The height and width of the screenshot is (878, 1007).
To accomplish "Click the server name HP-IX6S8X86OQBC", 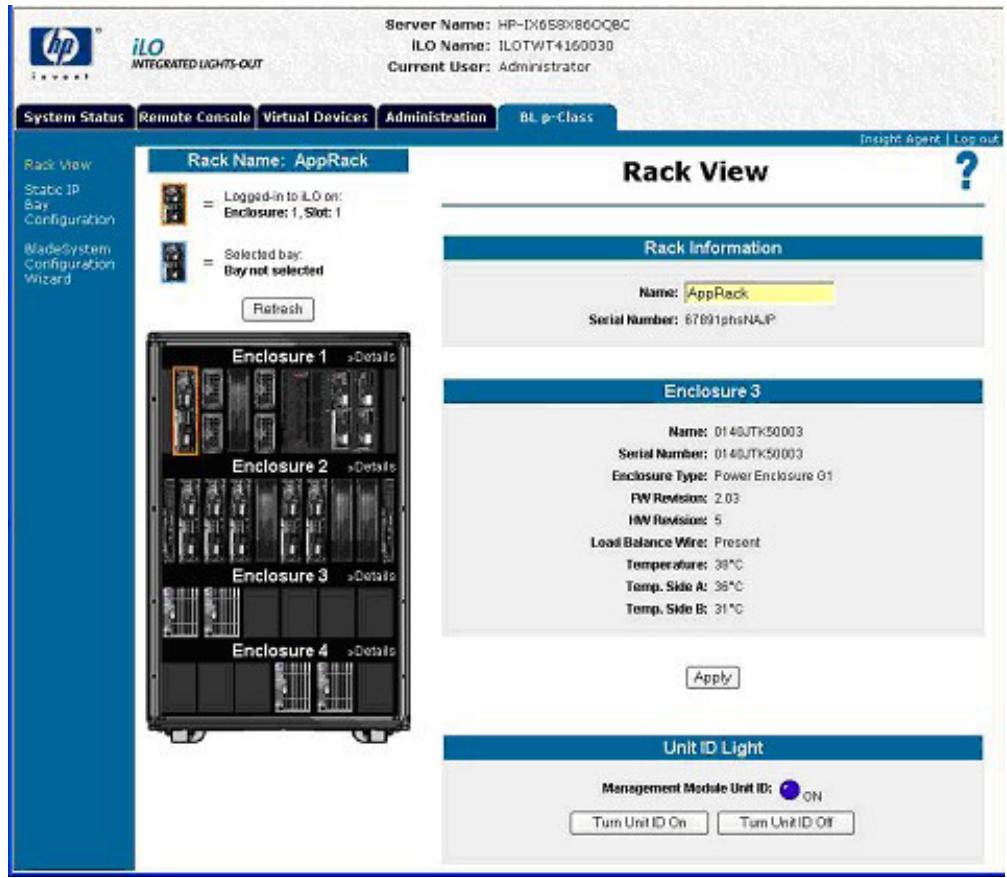I will pyautogui.click(x=564, y=25).
